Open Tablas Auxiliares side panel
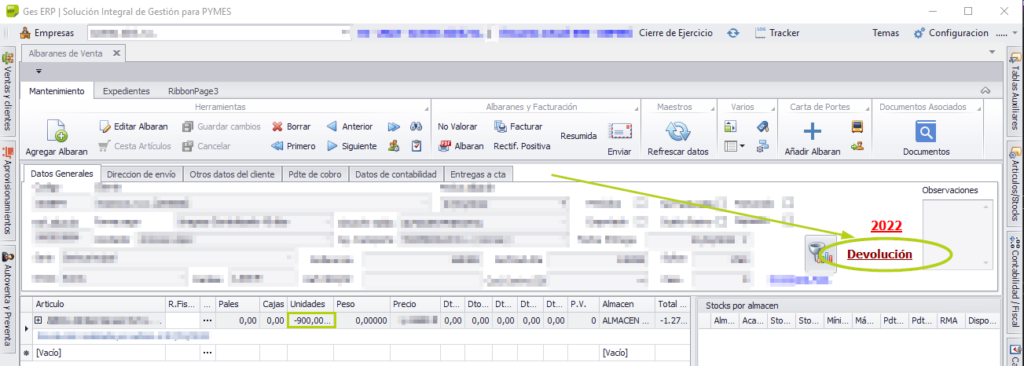 [x=1016, y=92]
